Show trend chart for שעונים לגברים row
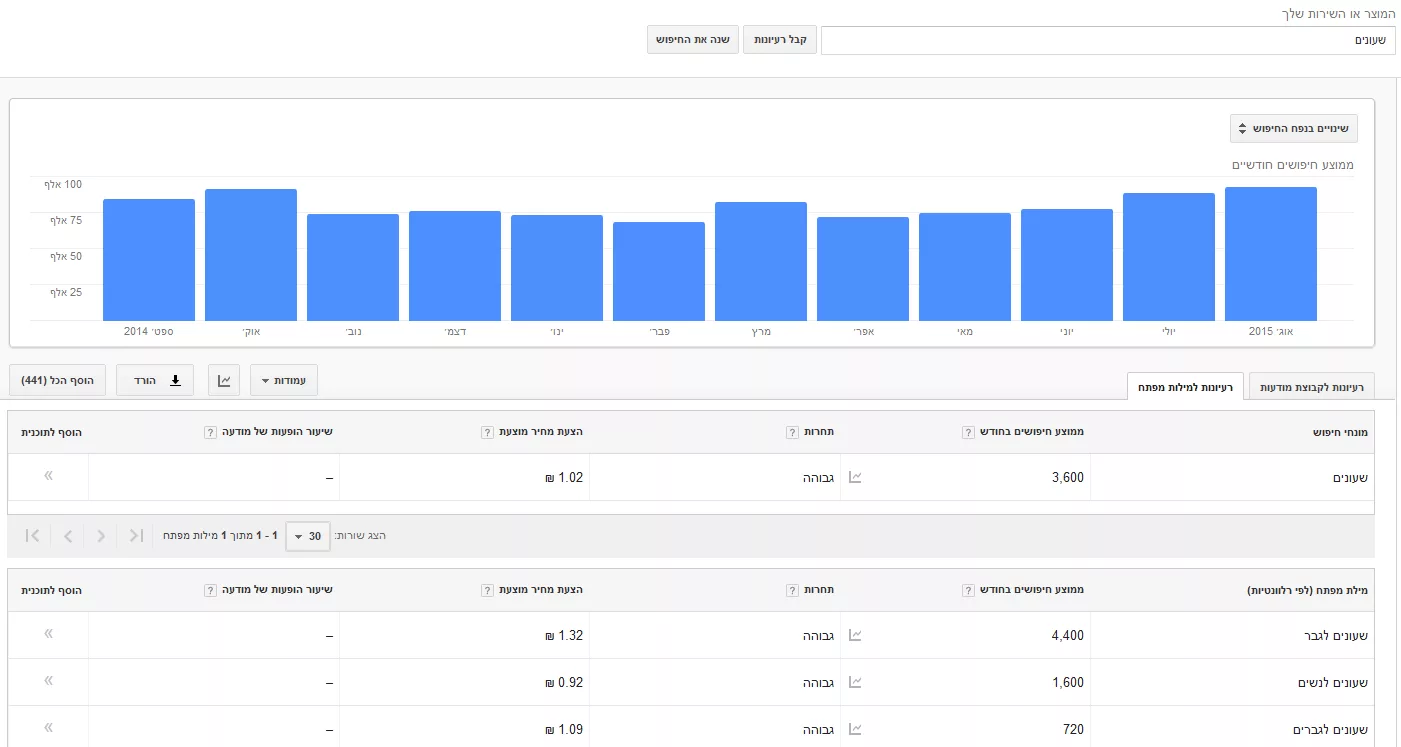The width and height of the screenshot is (1401, 747). (x=855, y=729)
